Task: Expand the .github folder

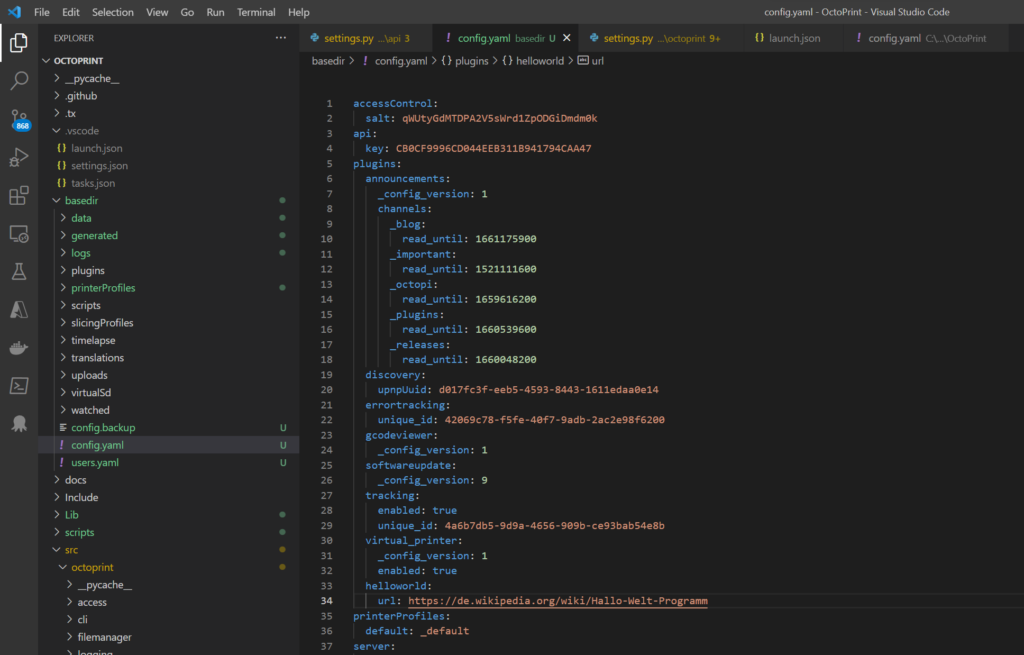Action: coord(81,96)
